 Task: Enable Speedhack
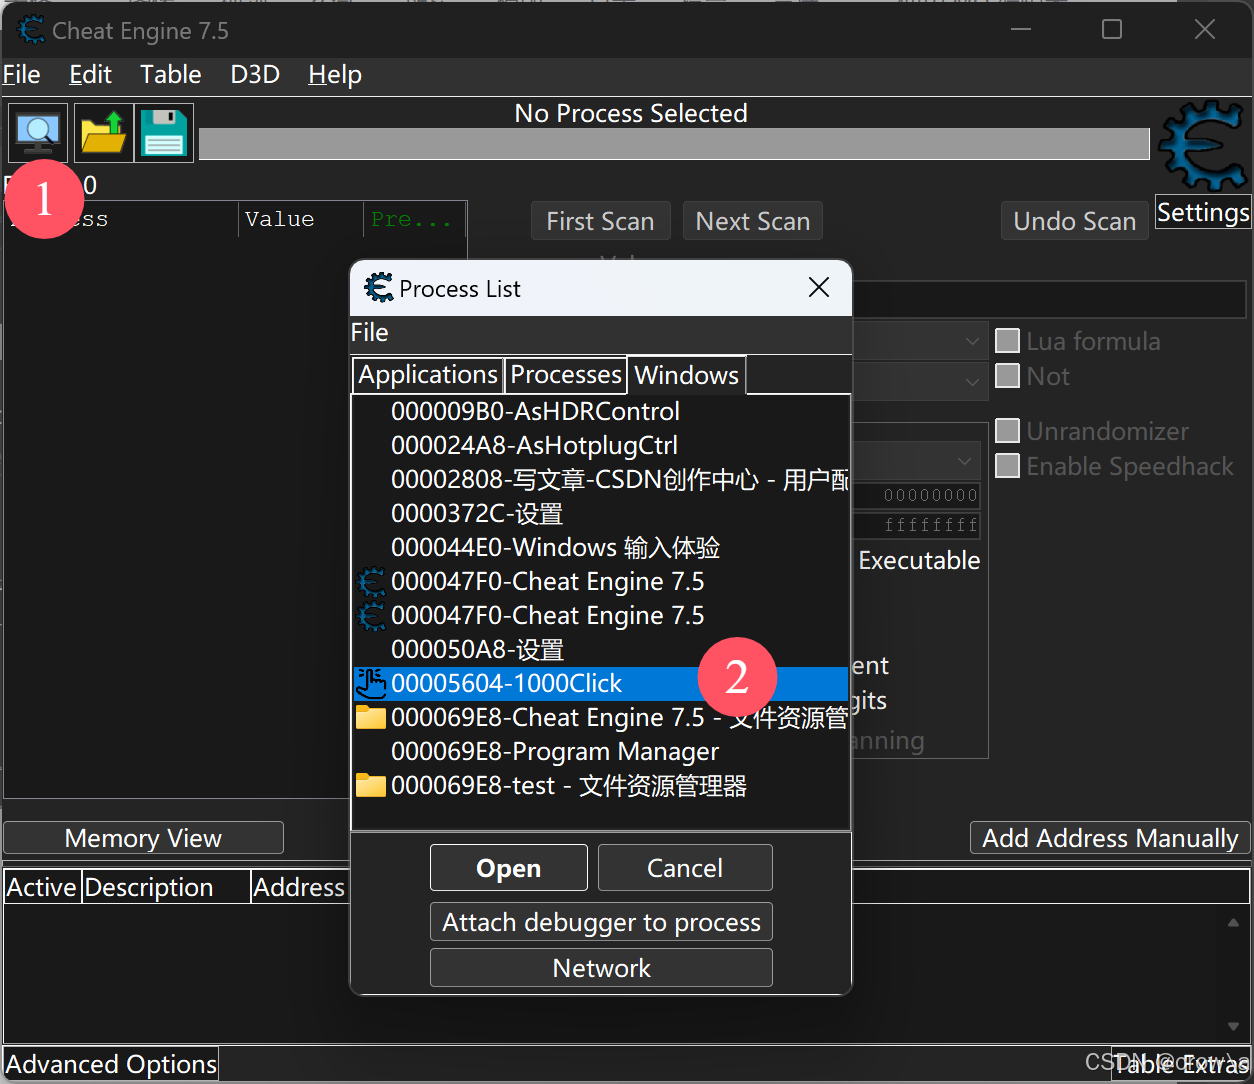[x=1007, y=466]
